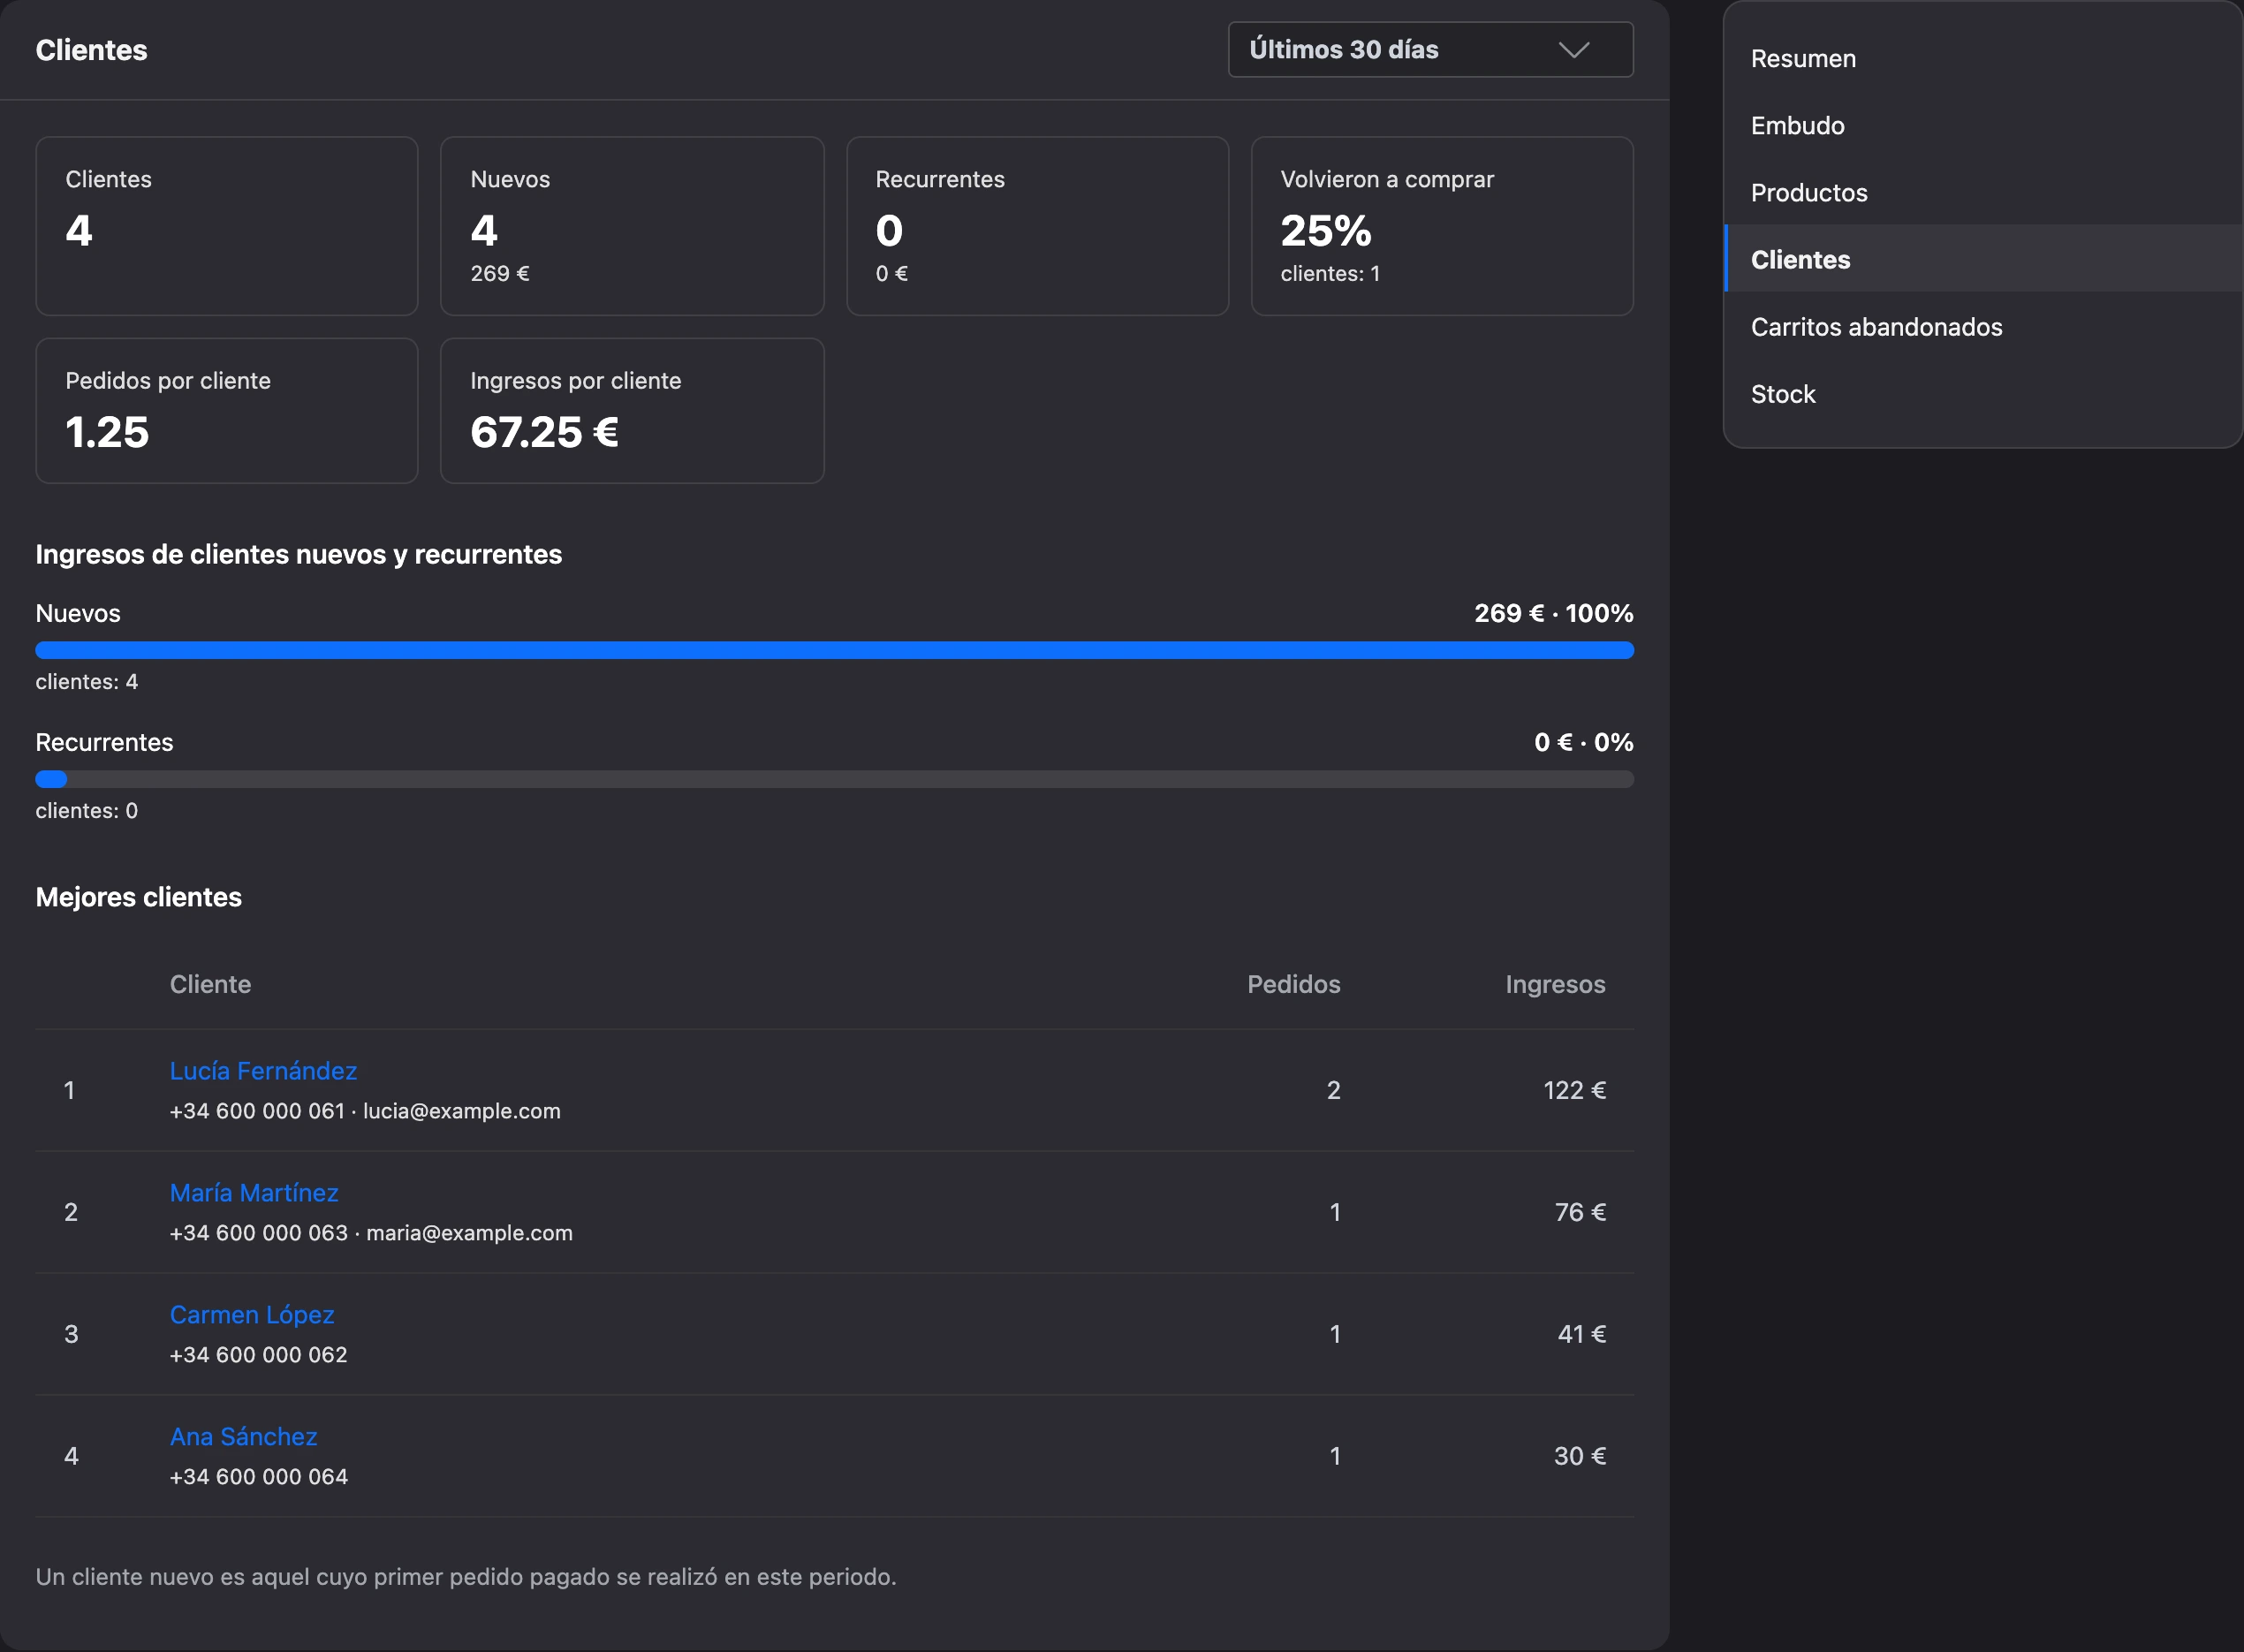Click contact line +34 600 000 061 · lucia@example.com

tap(365, 1111)
